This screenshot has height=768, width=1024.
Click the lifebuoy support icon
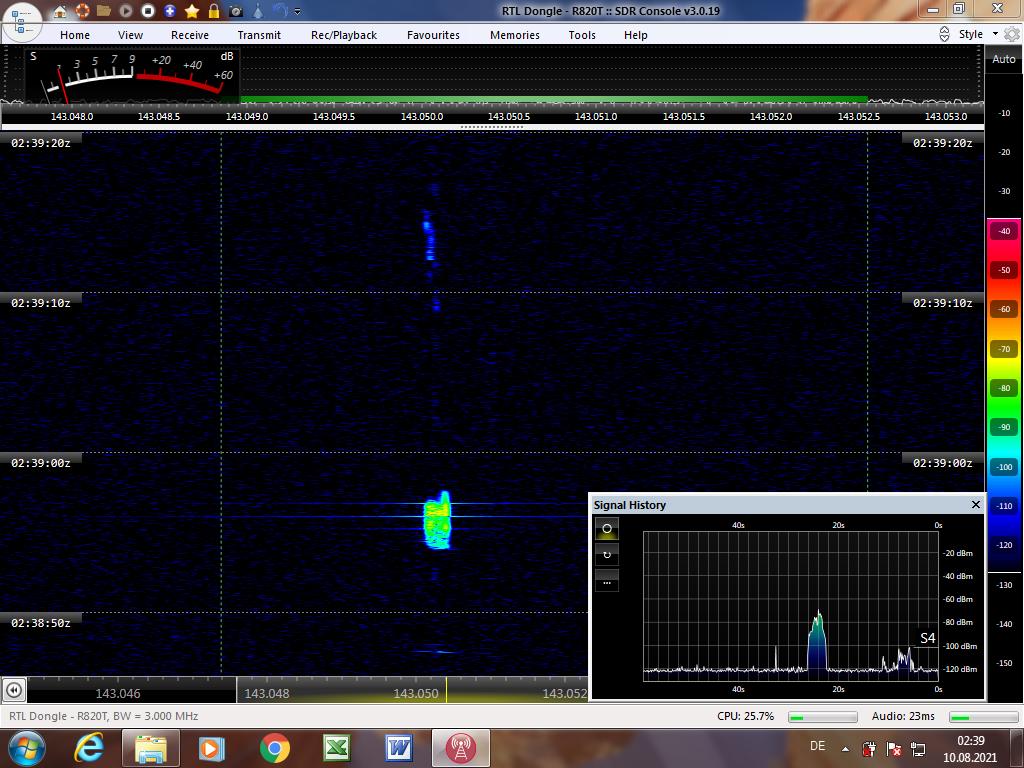coord(82,11)
